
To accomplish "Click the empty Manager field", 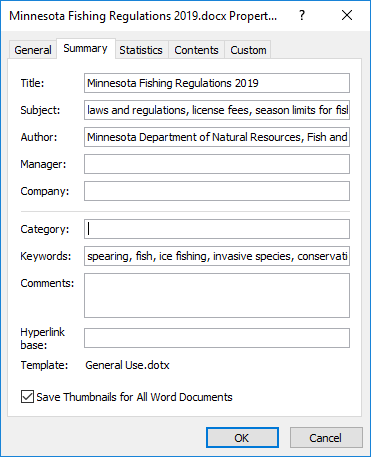I will tap(217, 164).
